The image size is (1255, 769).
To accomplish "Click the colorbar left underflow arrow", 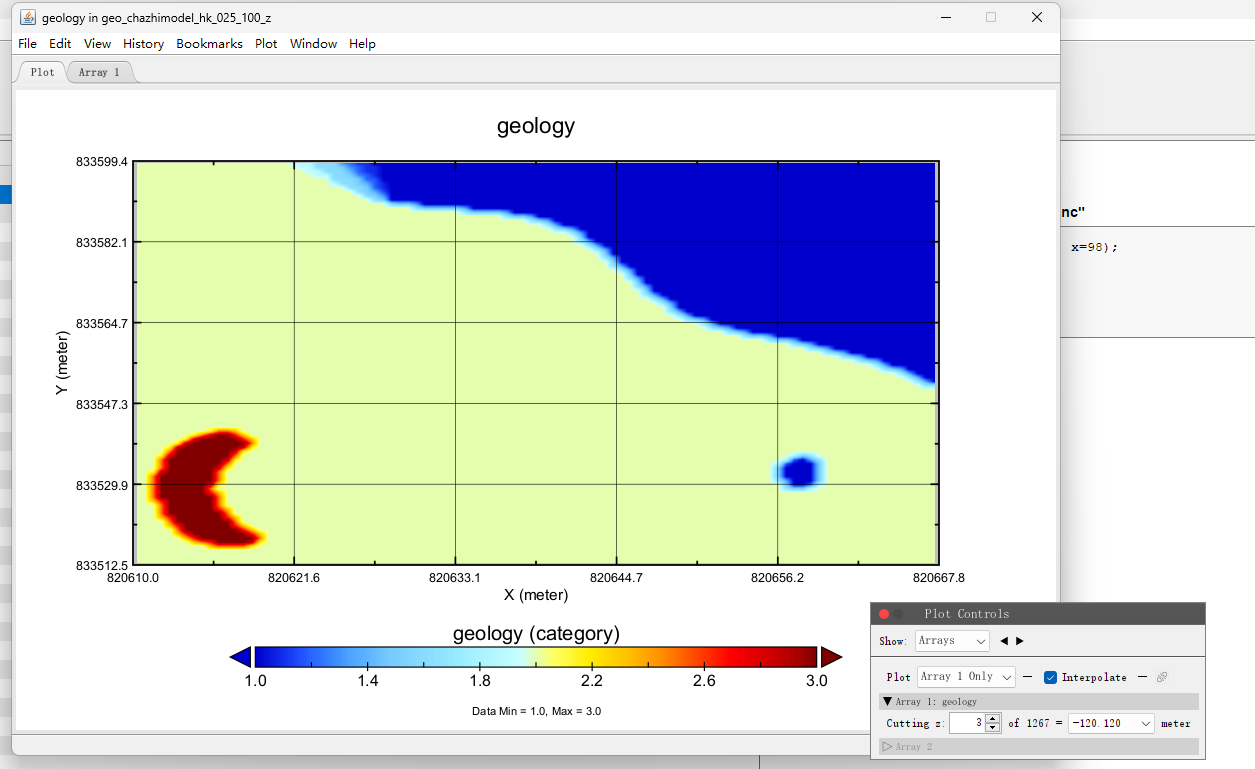I will [240, 657].
